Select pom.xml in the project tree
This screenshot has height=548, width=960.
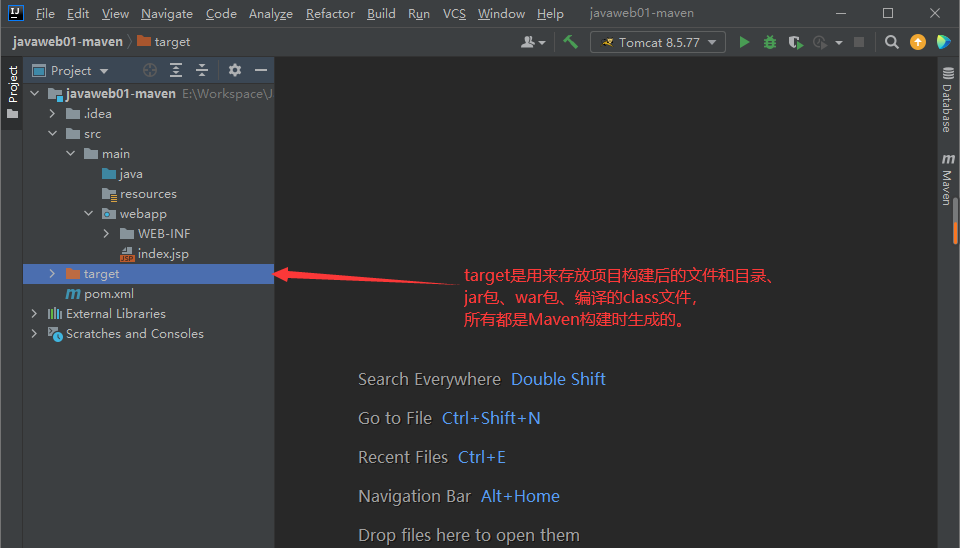[148, 294]
